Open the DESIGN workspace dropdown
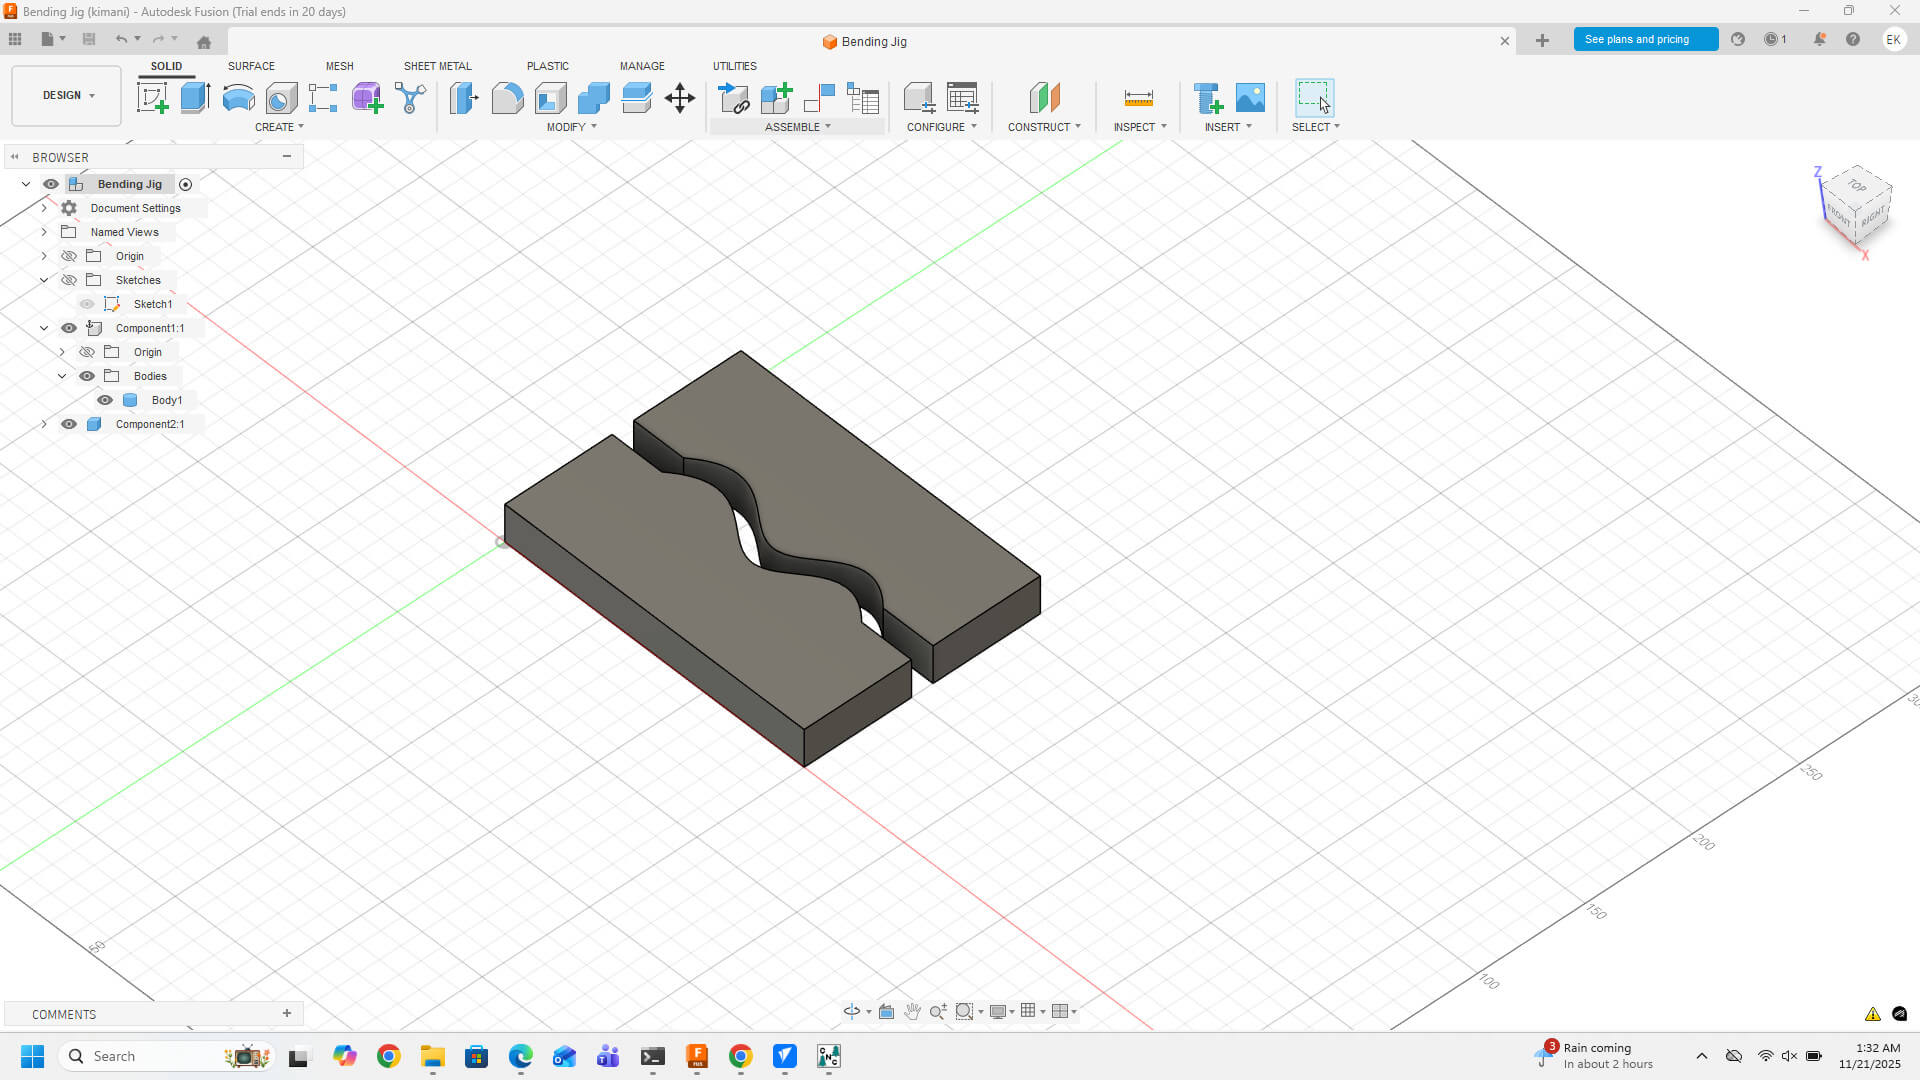The height and width of the screenshot is (1080, 1920). 67,95
